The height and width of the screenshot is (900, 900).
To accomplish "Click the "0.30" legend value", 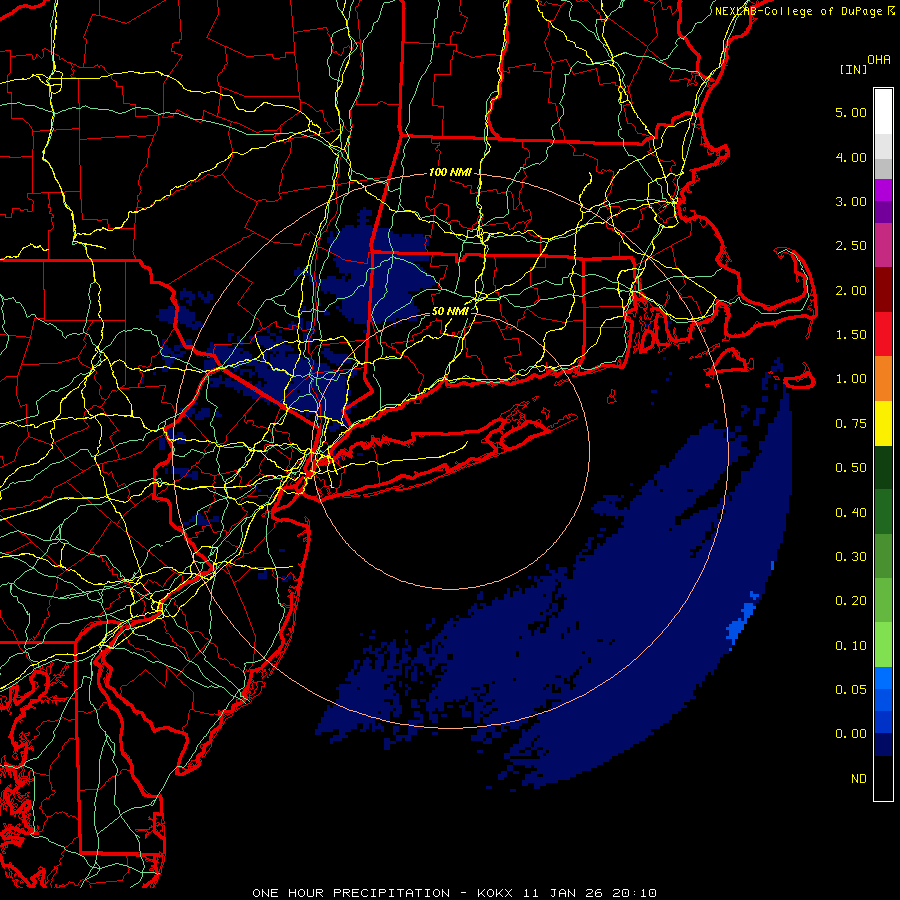I will coord(851,557).
